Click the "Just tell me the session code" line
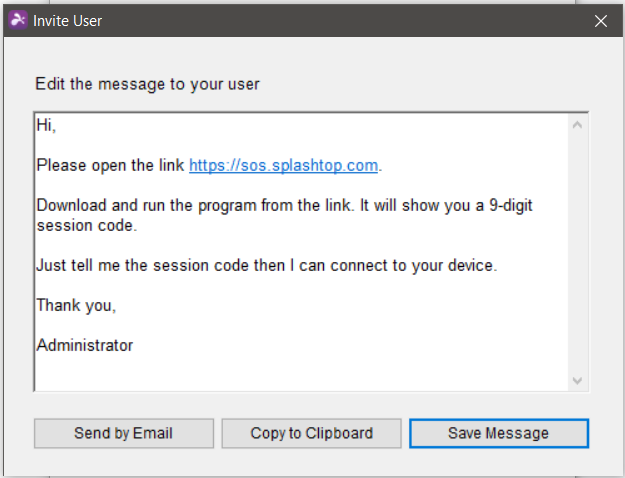Image resolution: width=625 pixels, height=478 pixels. pos(267,265)
